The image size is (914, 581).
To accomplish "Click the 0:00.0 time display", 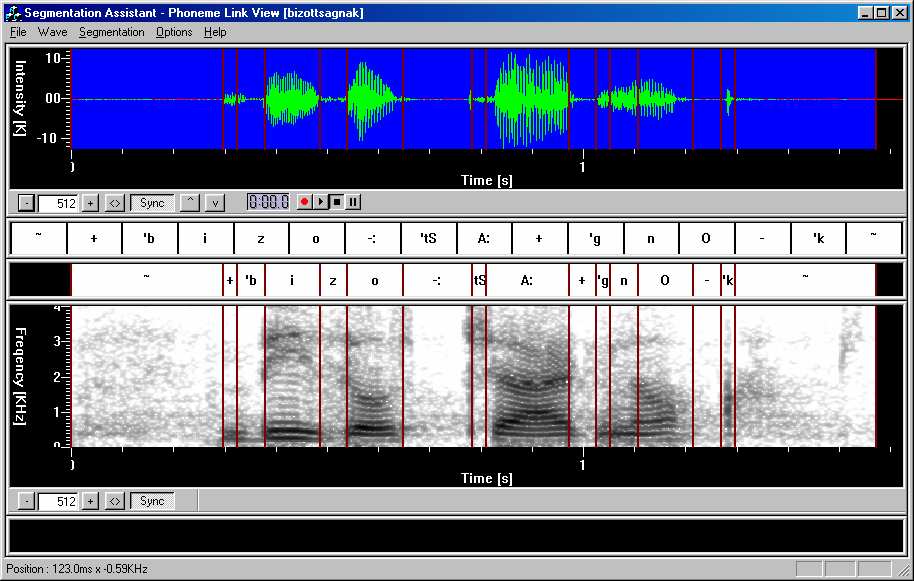I will 268,202.
